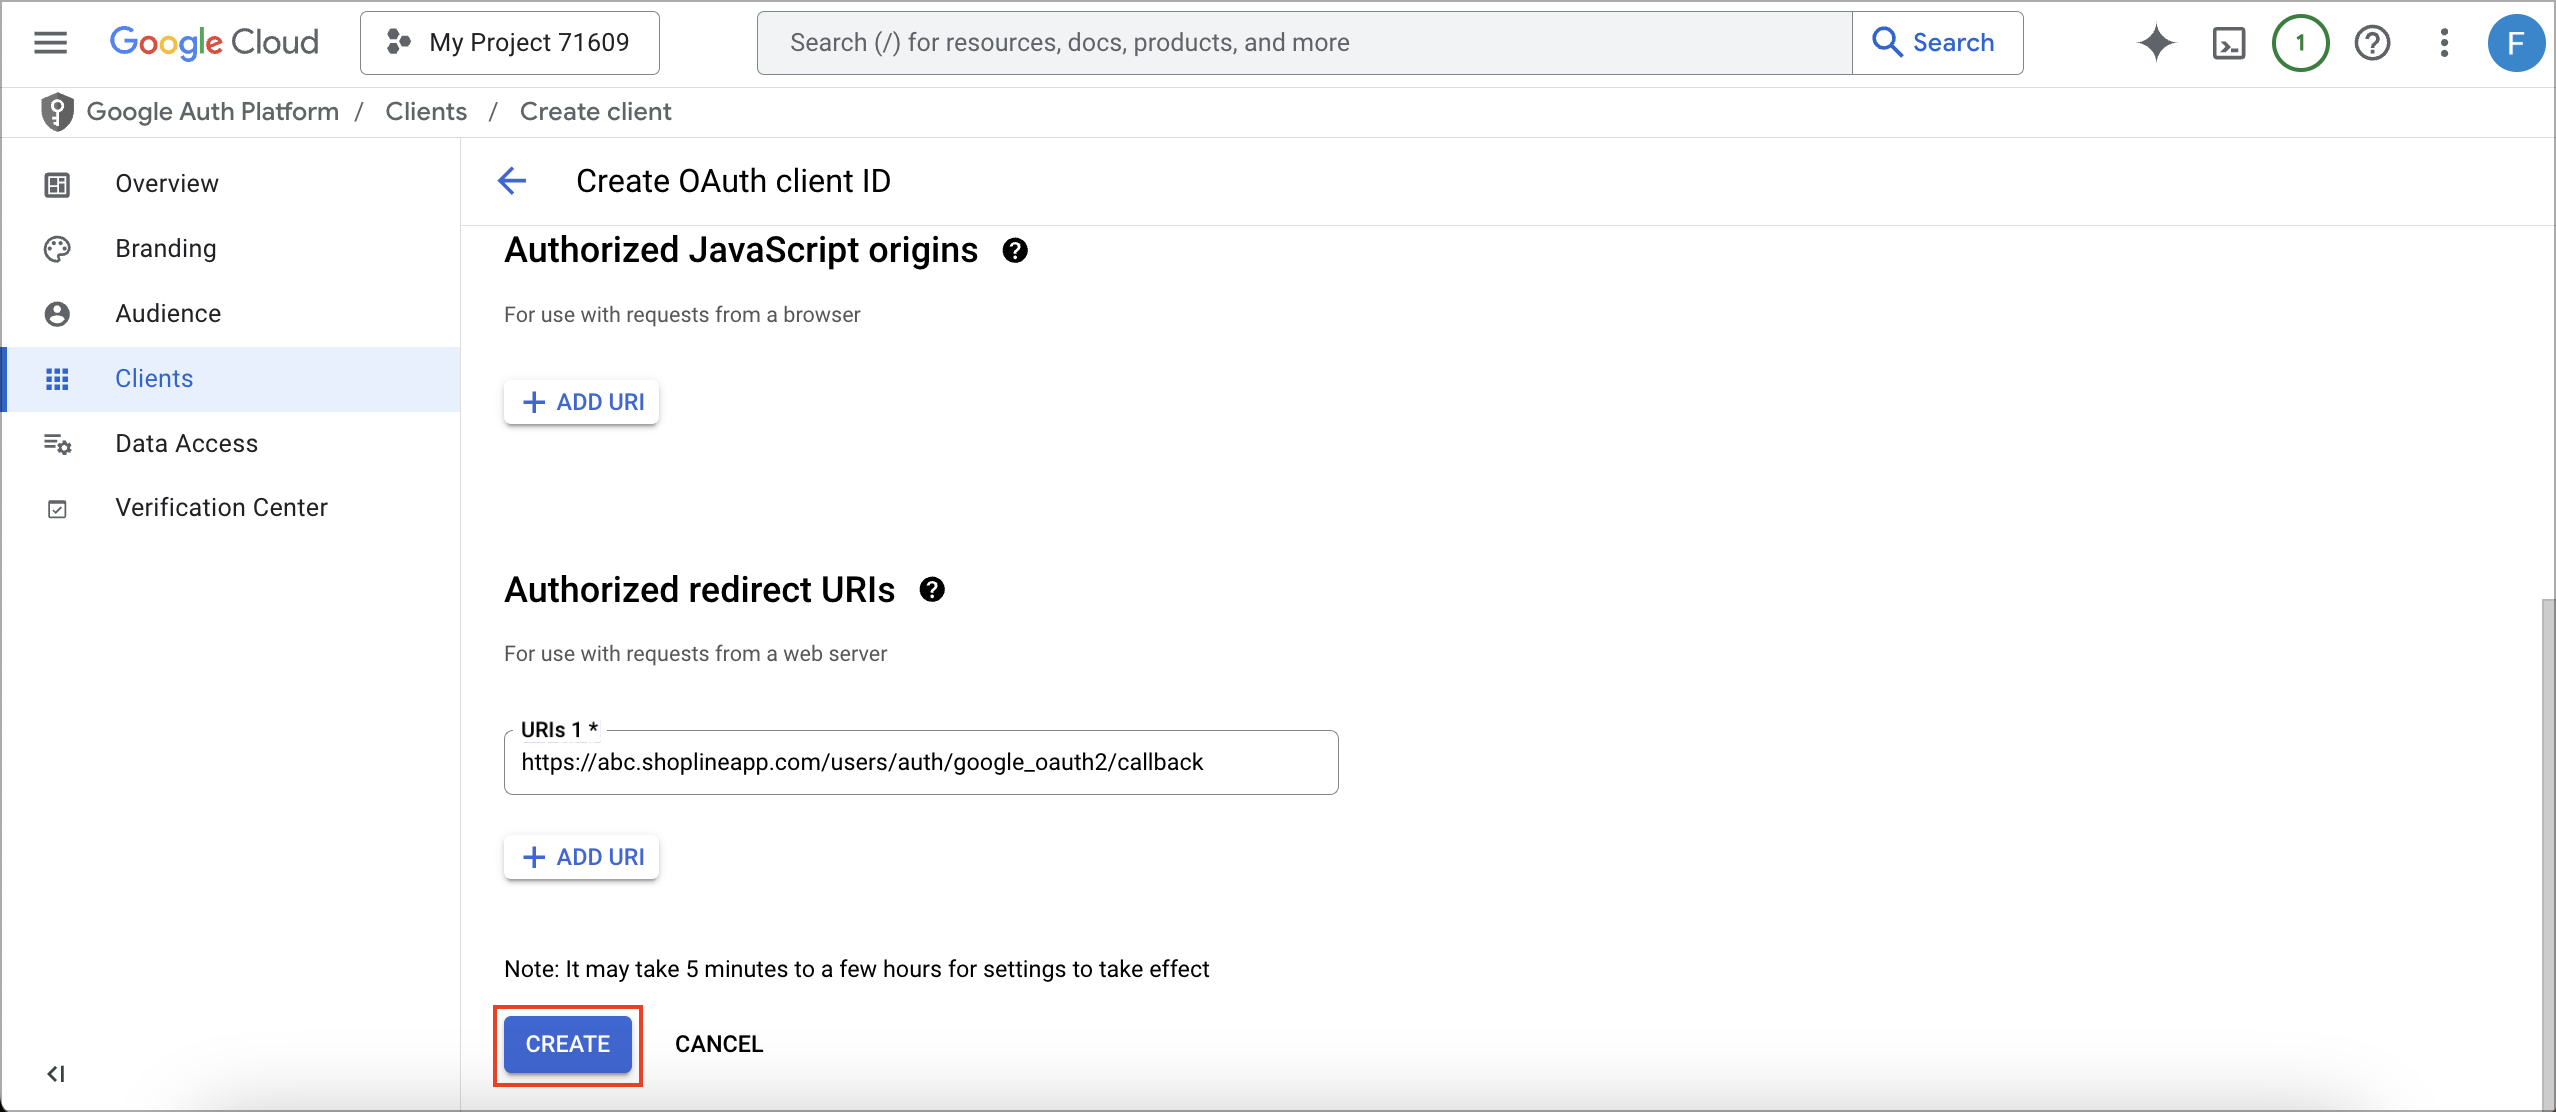Image resolution: width=2556 pixels, height=1112 pixels.
Task: Click the Overview dashboard icon
Action: click(57, 184)
